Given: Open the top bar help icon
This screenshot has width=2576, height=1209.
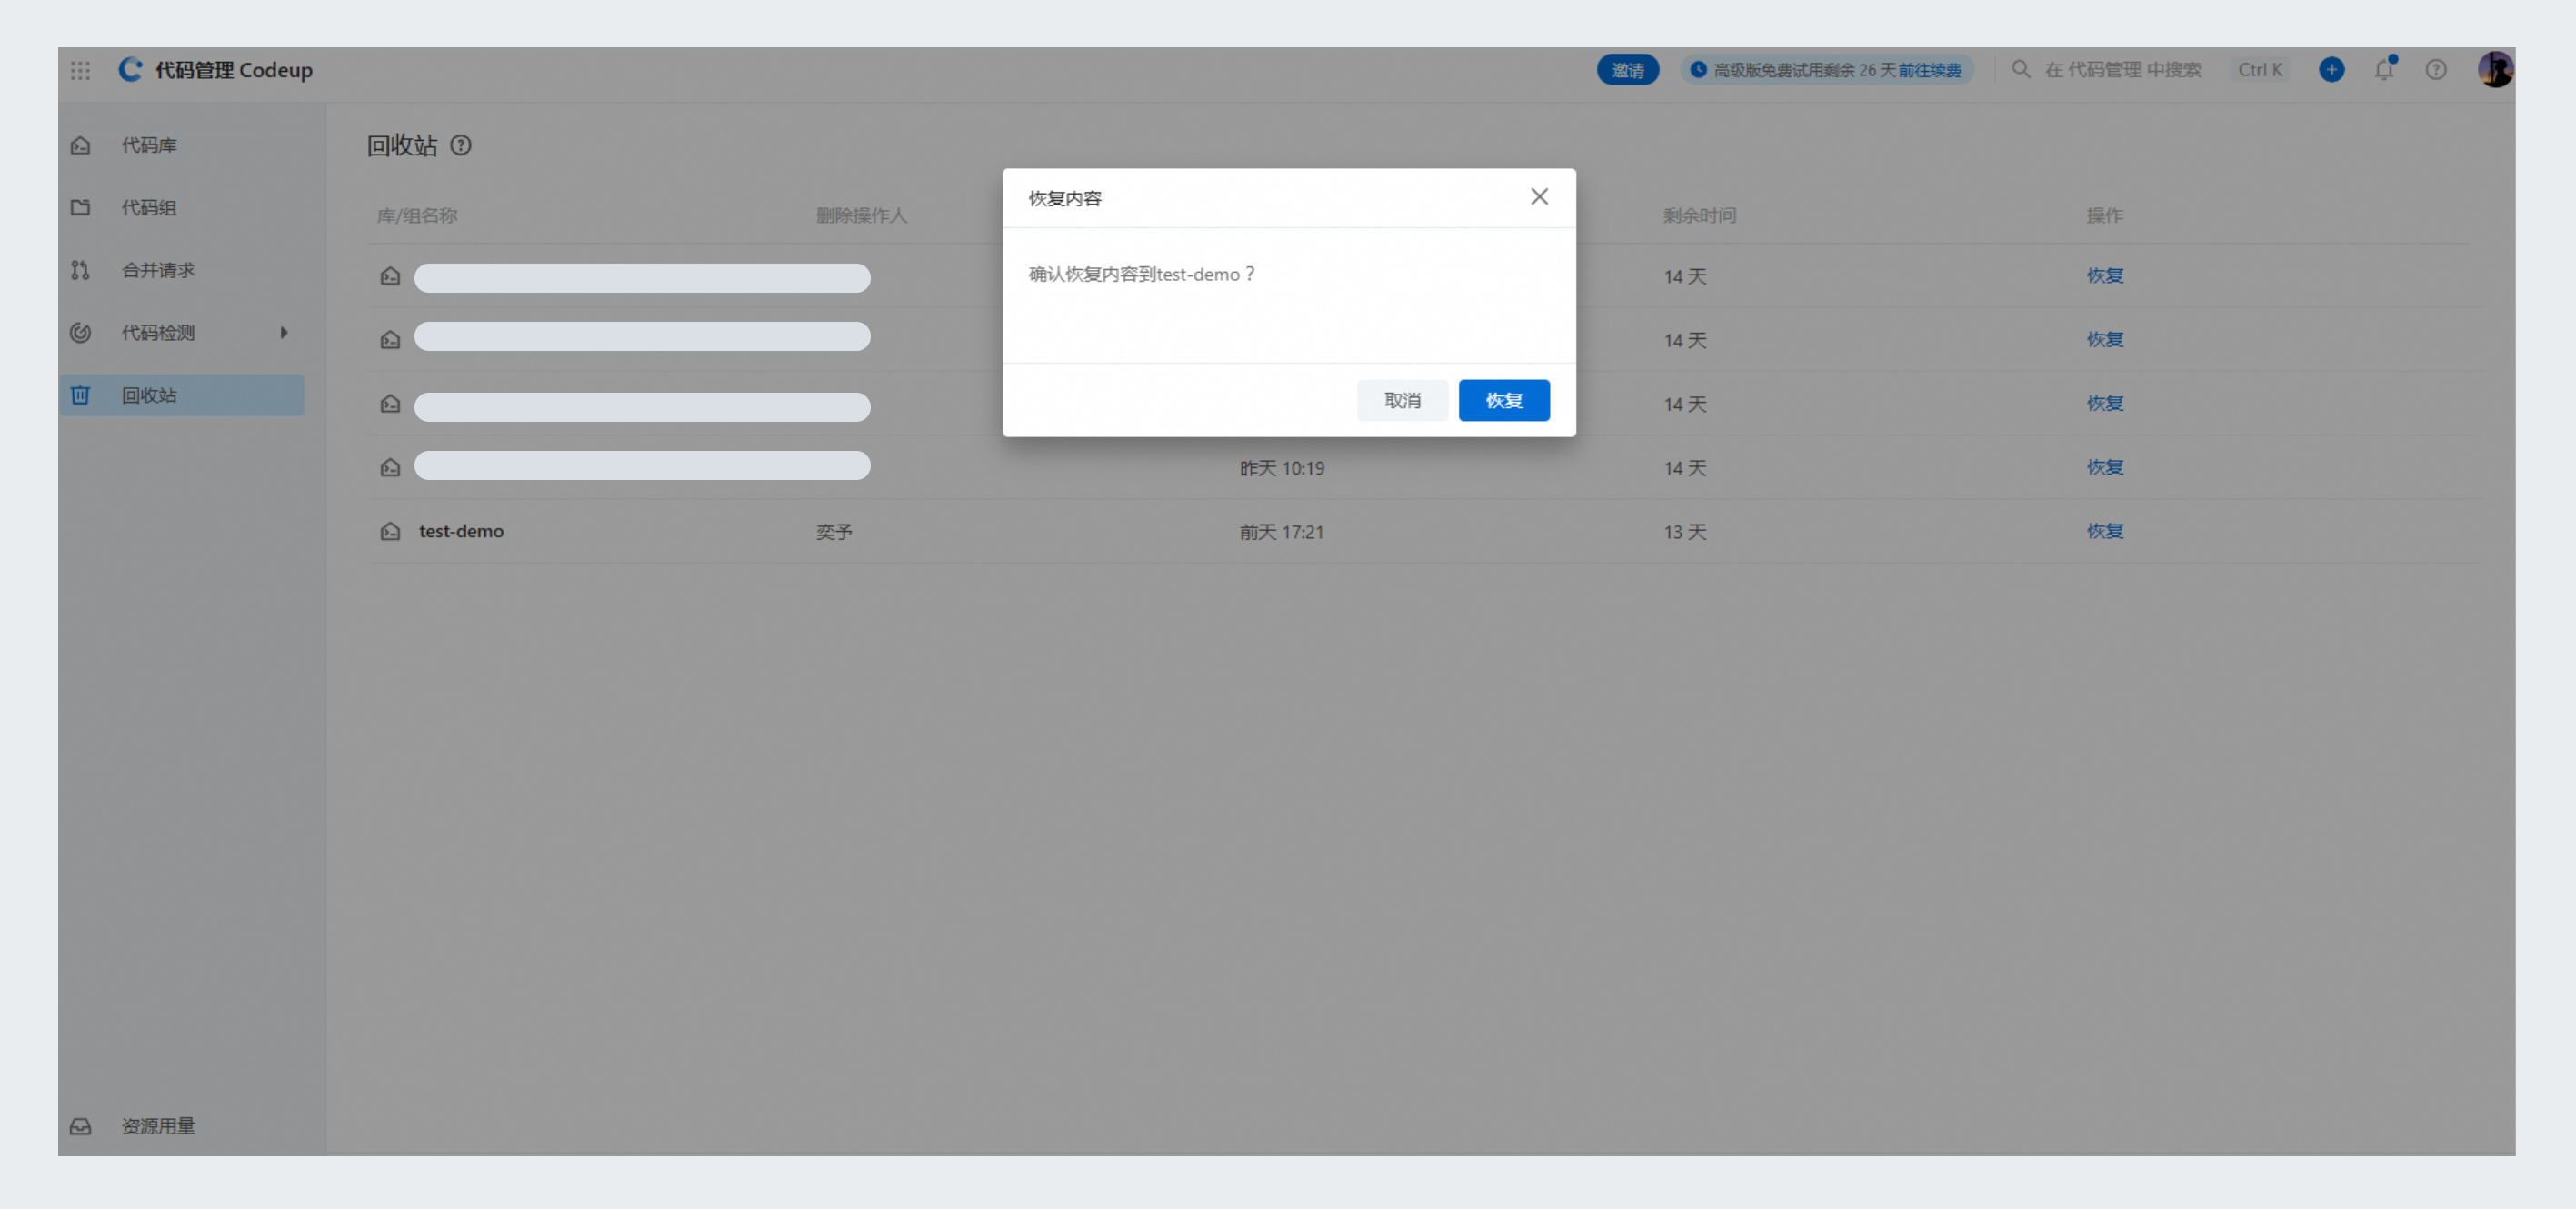Looking at the screenshot, I should pos(2436,70).
